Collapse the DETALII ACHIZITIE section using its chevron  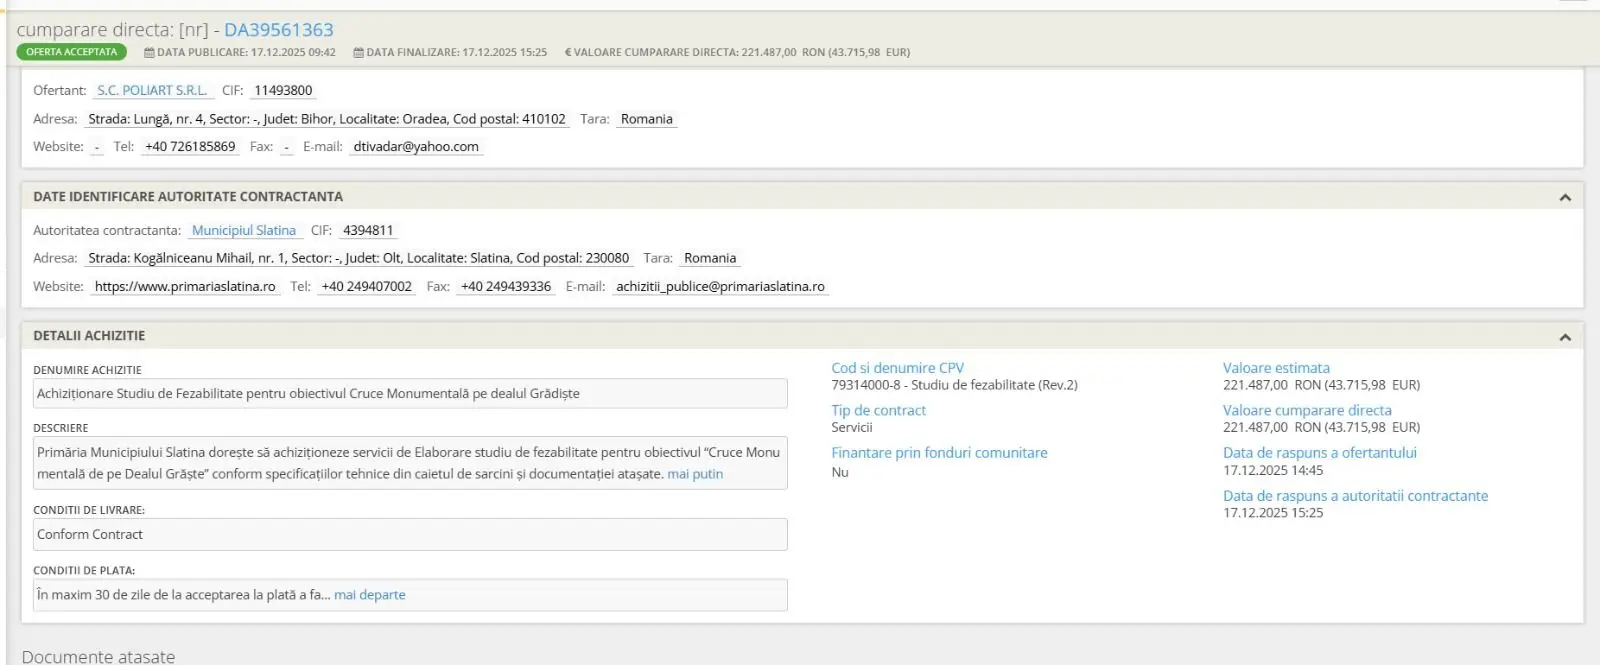(1565, 337)
